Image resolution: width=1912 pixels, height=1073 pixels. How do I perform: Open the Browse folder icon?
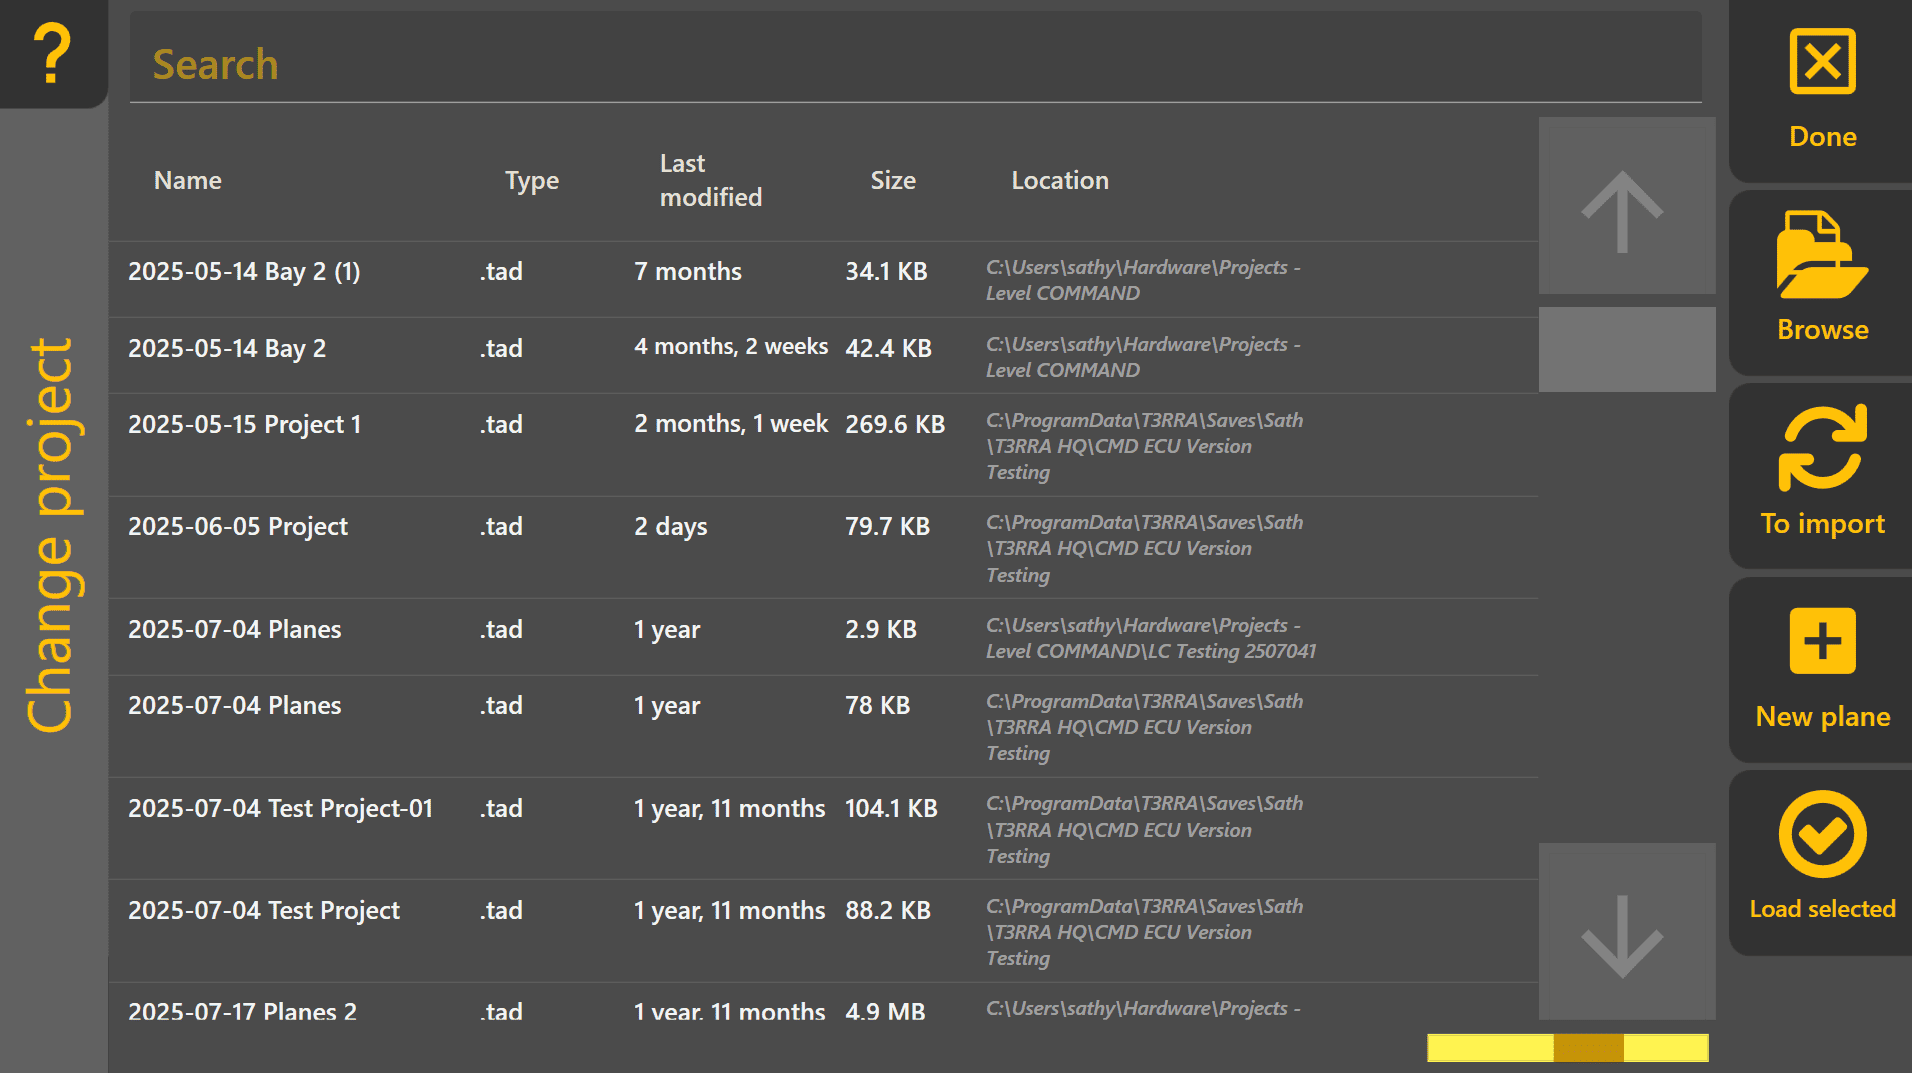(x=1822, y=255)
